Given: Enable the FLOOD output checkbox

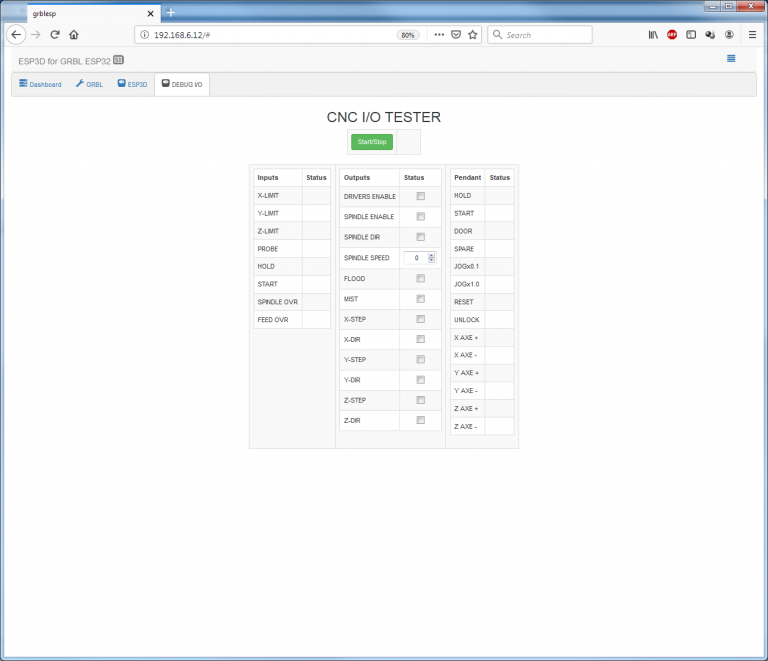Looking at the screenshot, I should click(420, 279).
